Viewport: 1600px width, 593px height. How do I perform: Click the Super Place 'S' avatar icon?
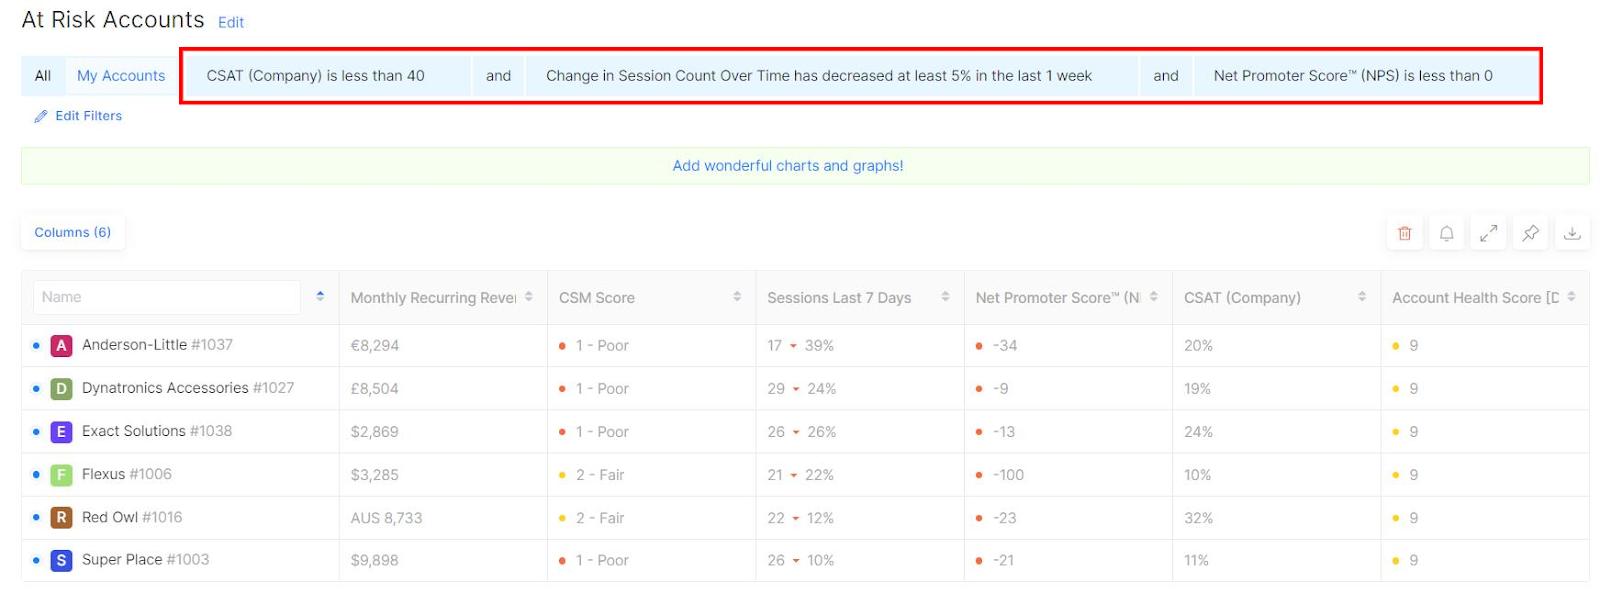(61, 560)
